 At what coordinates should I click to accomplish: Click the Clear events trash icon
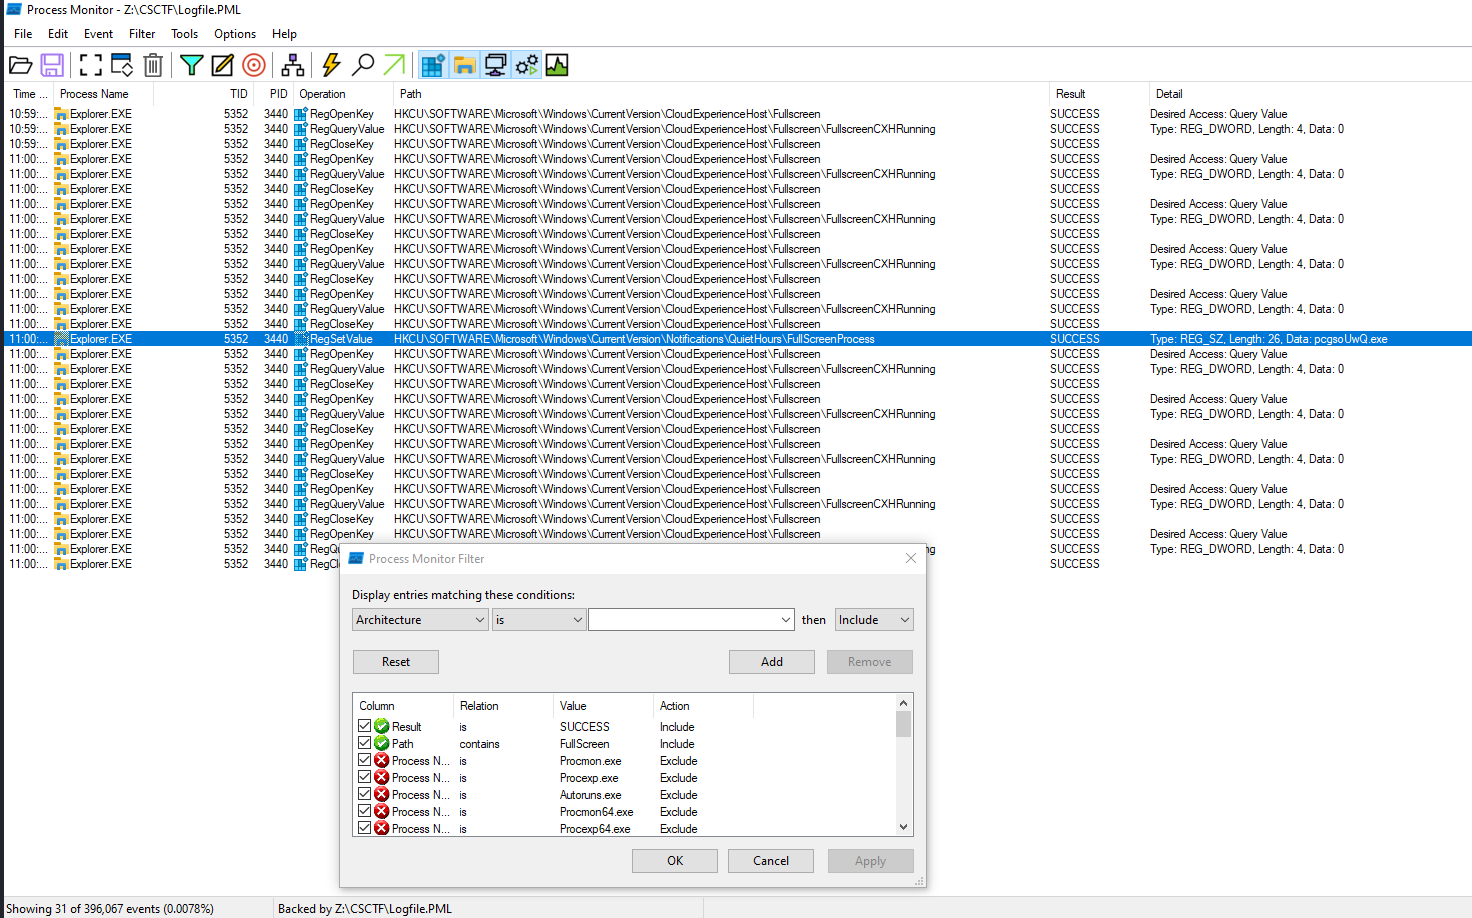(x=153, y=66)
